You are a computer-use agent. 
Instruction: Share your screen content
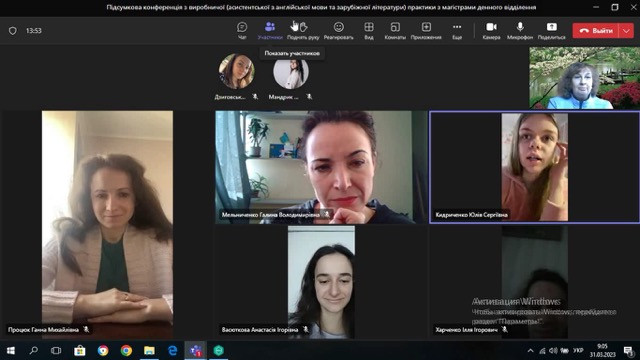tap(551, 31)
